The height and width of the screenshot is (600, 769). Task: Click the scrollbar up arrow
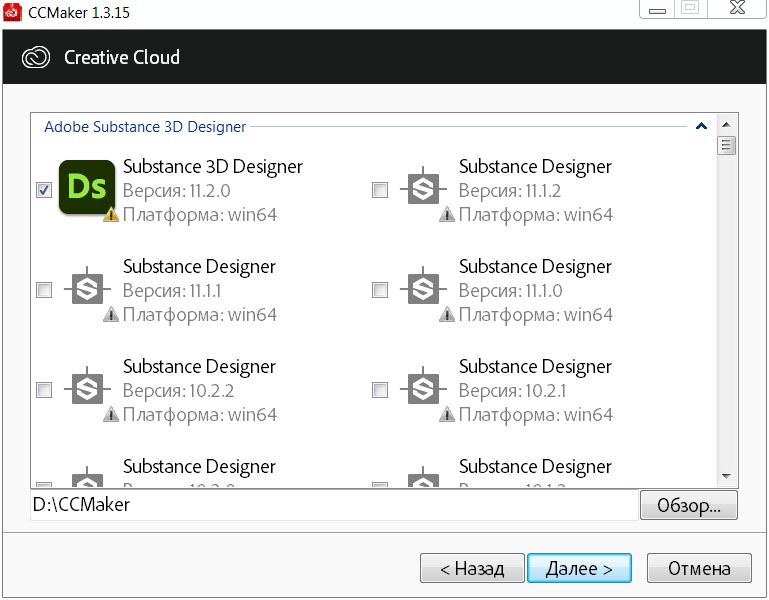point(726,125)
